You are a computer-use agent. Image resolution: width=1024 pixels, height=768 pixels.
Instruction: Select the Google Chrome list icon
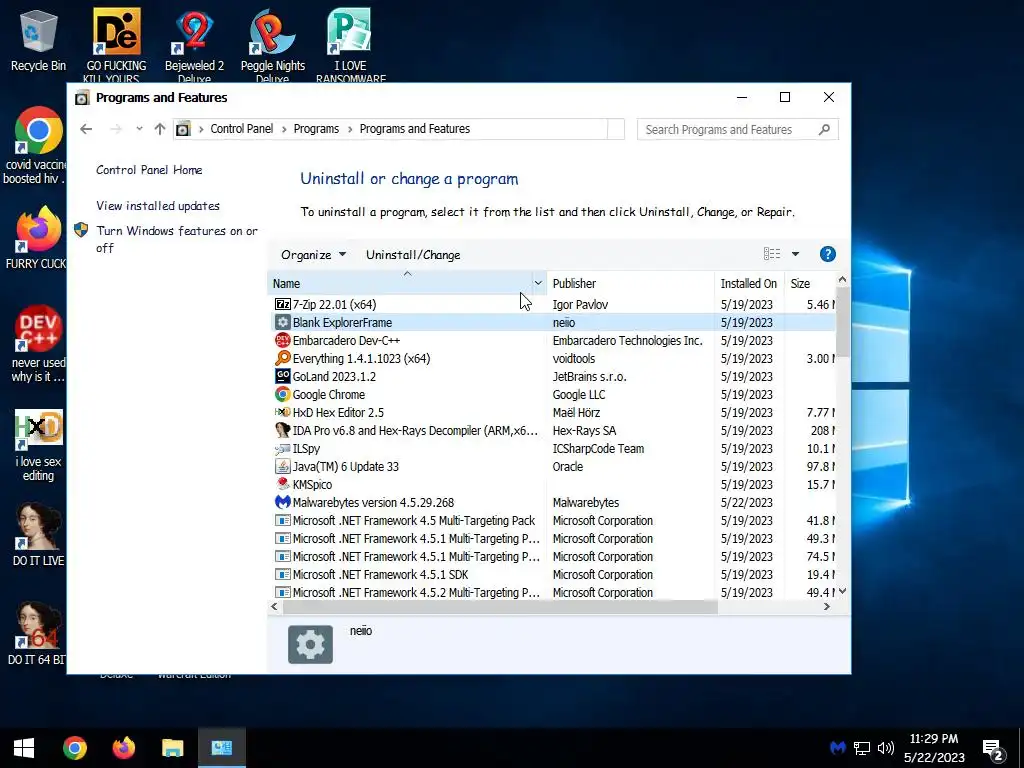282,394
